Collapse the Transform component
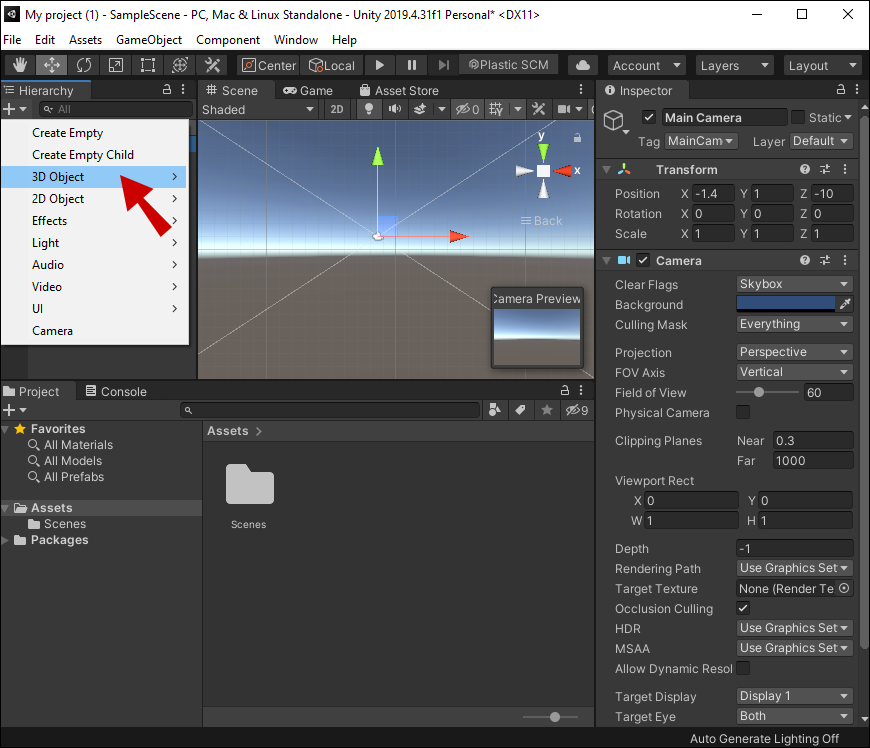This screenshot has width=870, height=748. click(607, 170)
